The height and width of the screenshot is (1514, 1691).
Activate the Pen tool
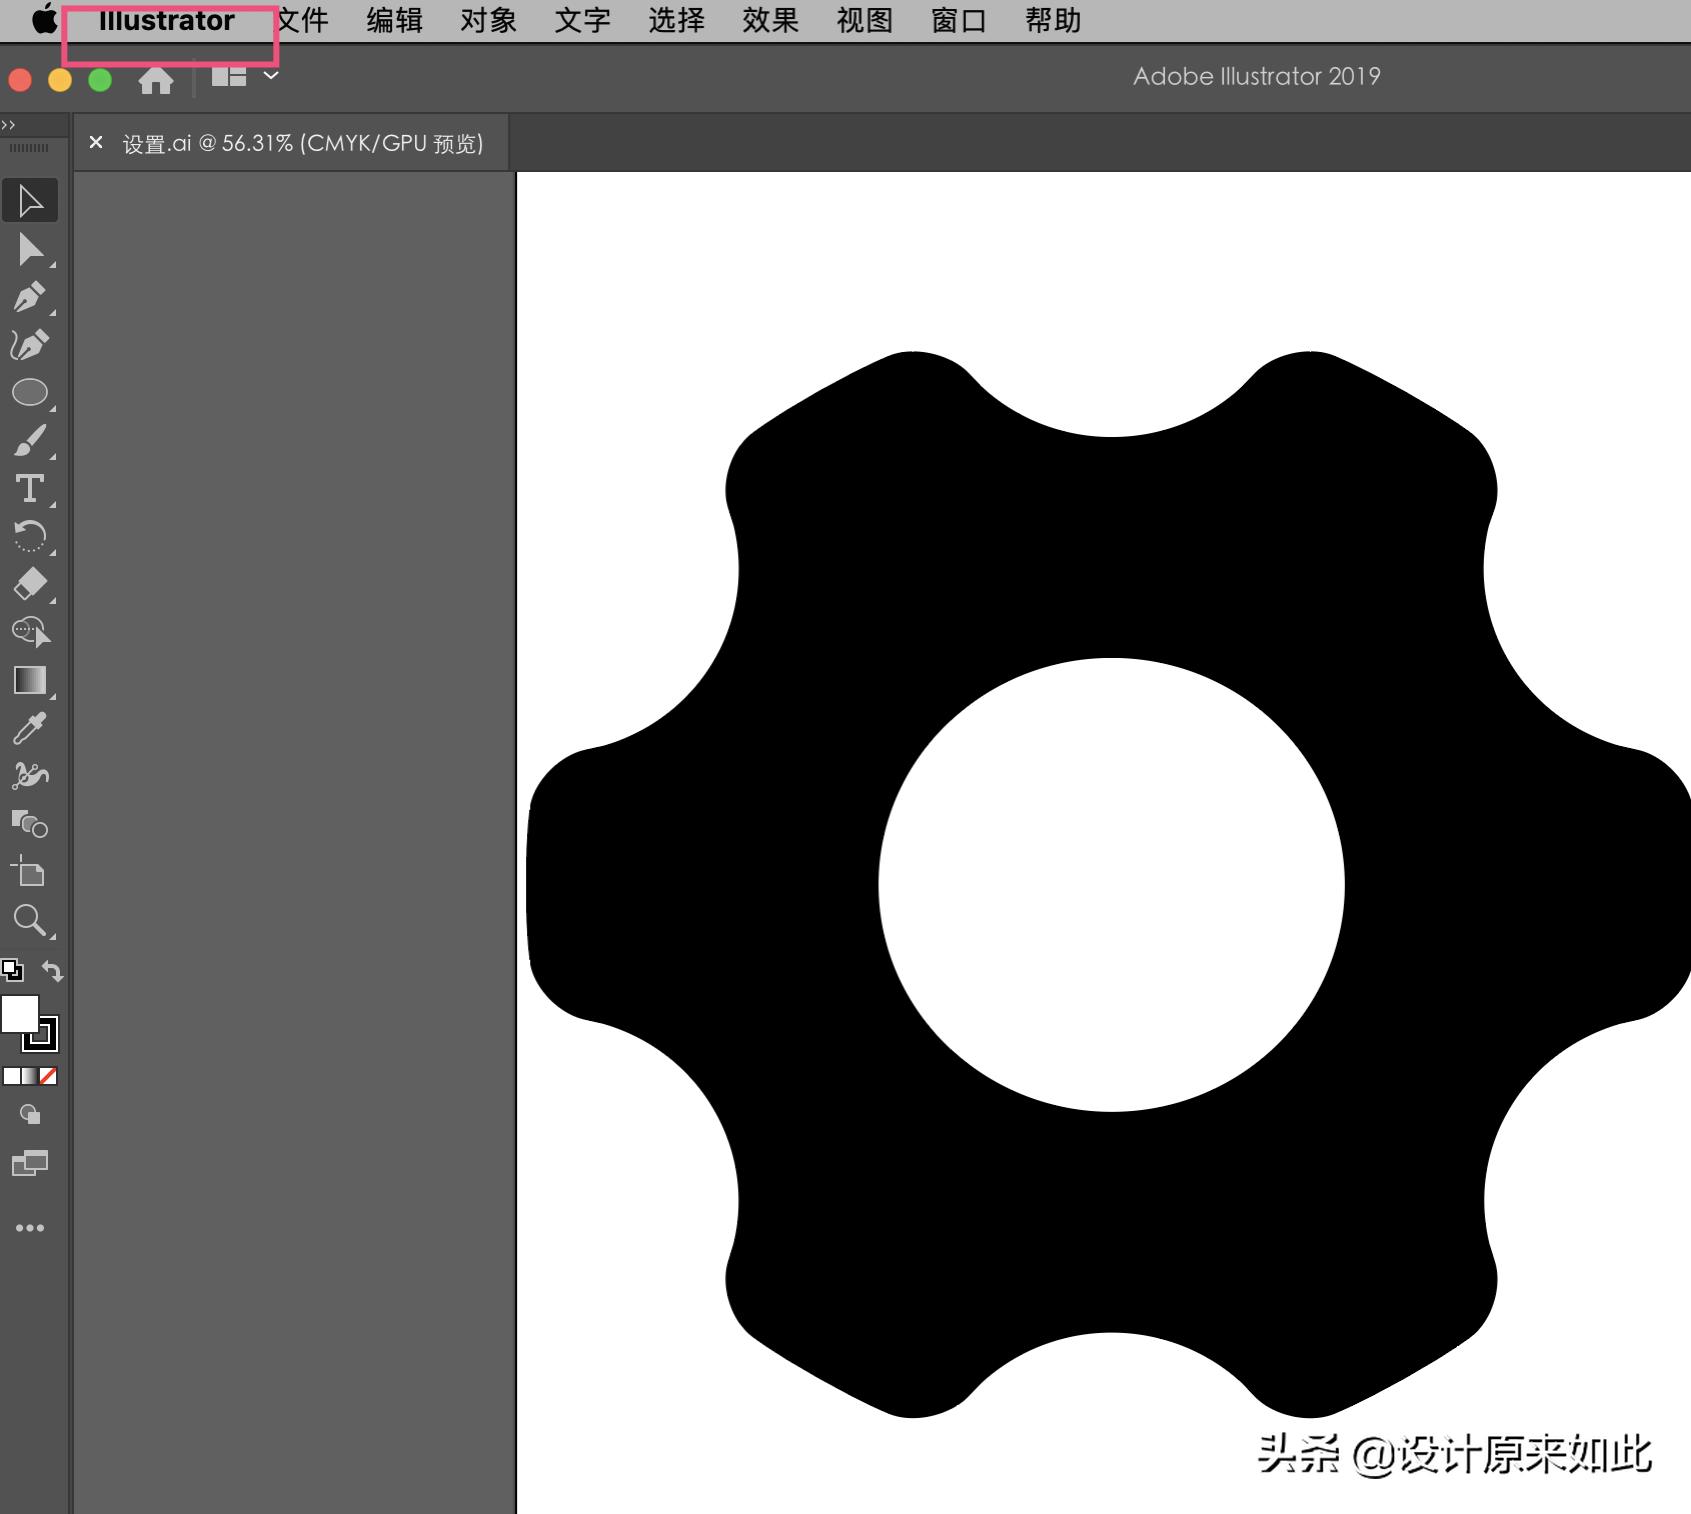click(x=31, y=296)
